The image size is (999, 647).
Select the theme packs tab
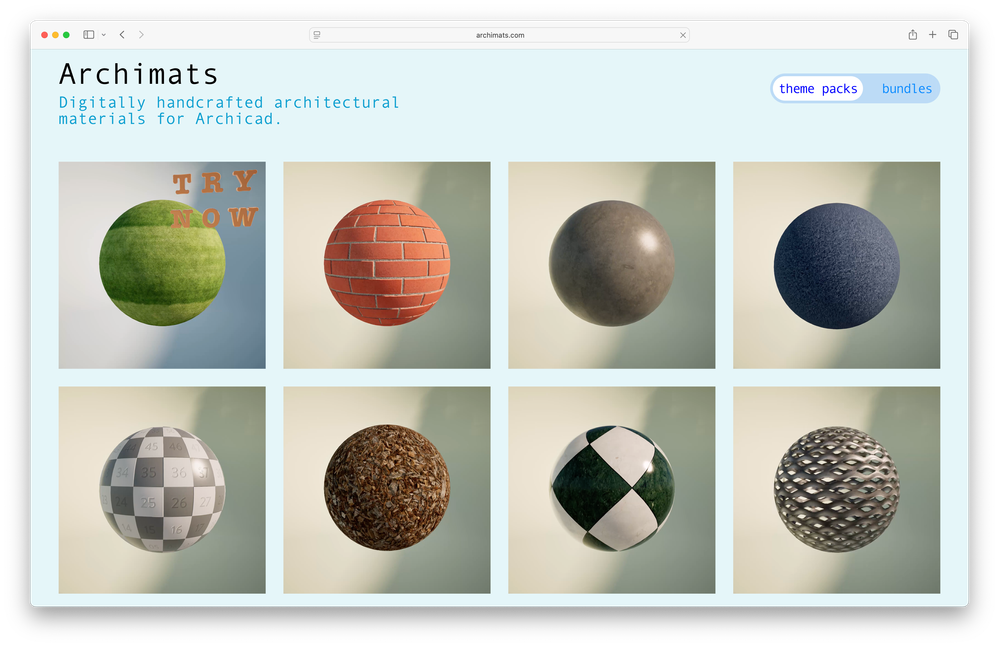coord(818,89)
